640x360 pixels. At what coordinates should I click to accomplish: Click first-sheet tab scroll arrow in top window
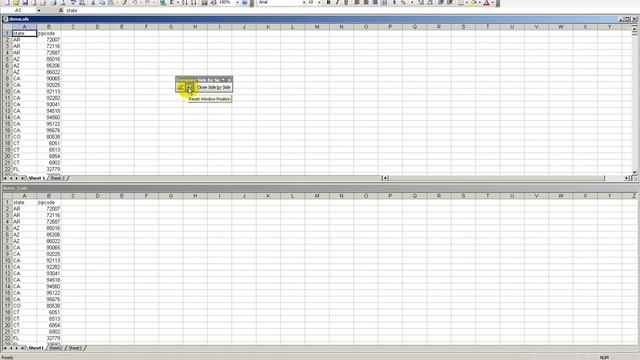click(5, 178)
